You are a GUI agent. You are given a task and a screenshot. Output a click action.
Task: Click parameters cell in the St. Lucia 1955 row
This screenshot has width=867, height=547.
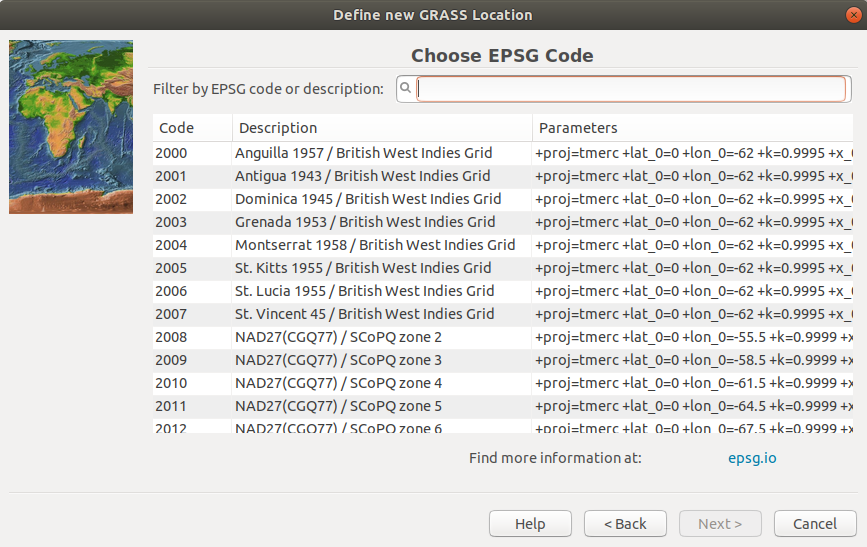pos(692,291)
